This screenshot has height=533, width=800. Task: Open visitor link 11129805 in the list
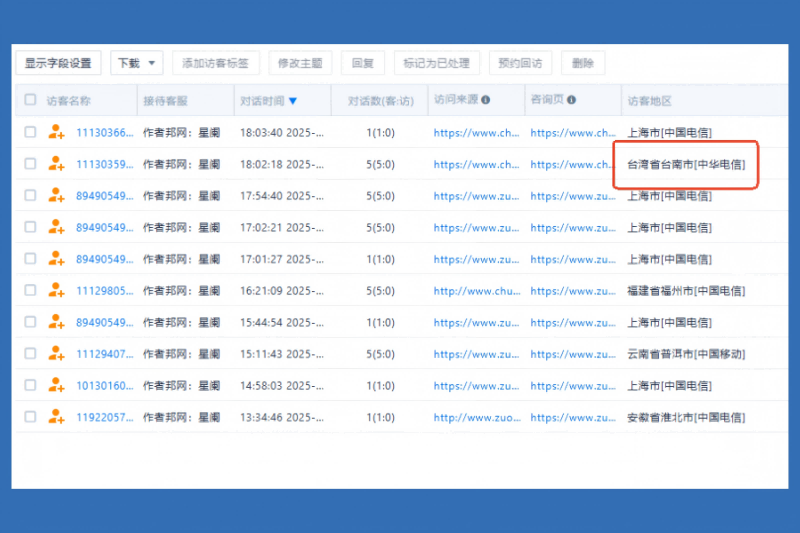pyautogui.click(x=104, y=291)
